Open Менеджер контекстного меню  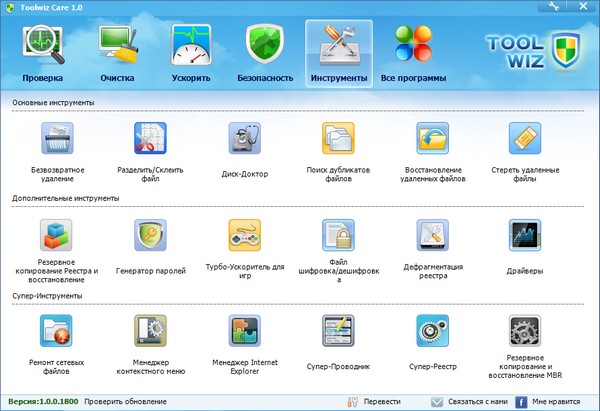point(152,334)
